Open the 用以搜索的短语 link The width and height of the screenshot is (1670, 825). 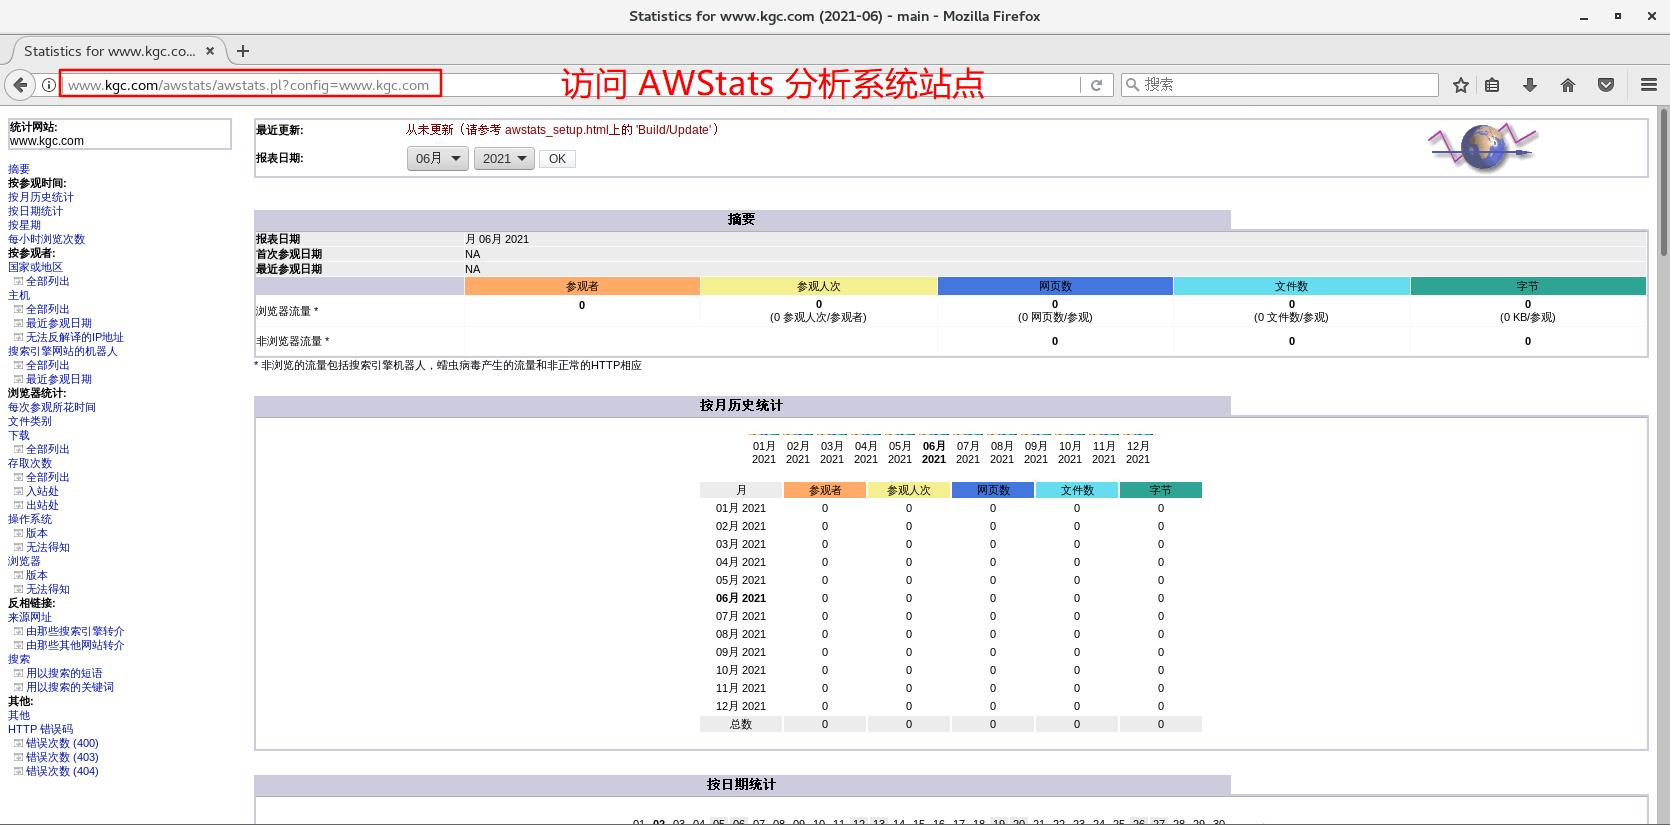click(64, 673)
